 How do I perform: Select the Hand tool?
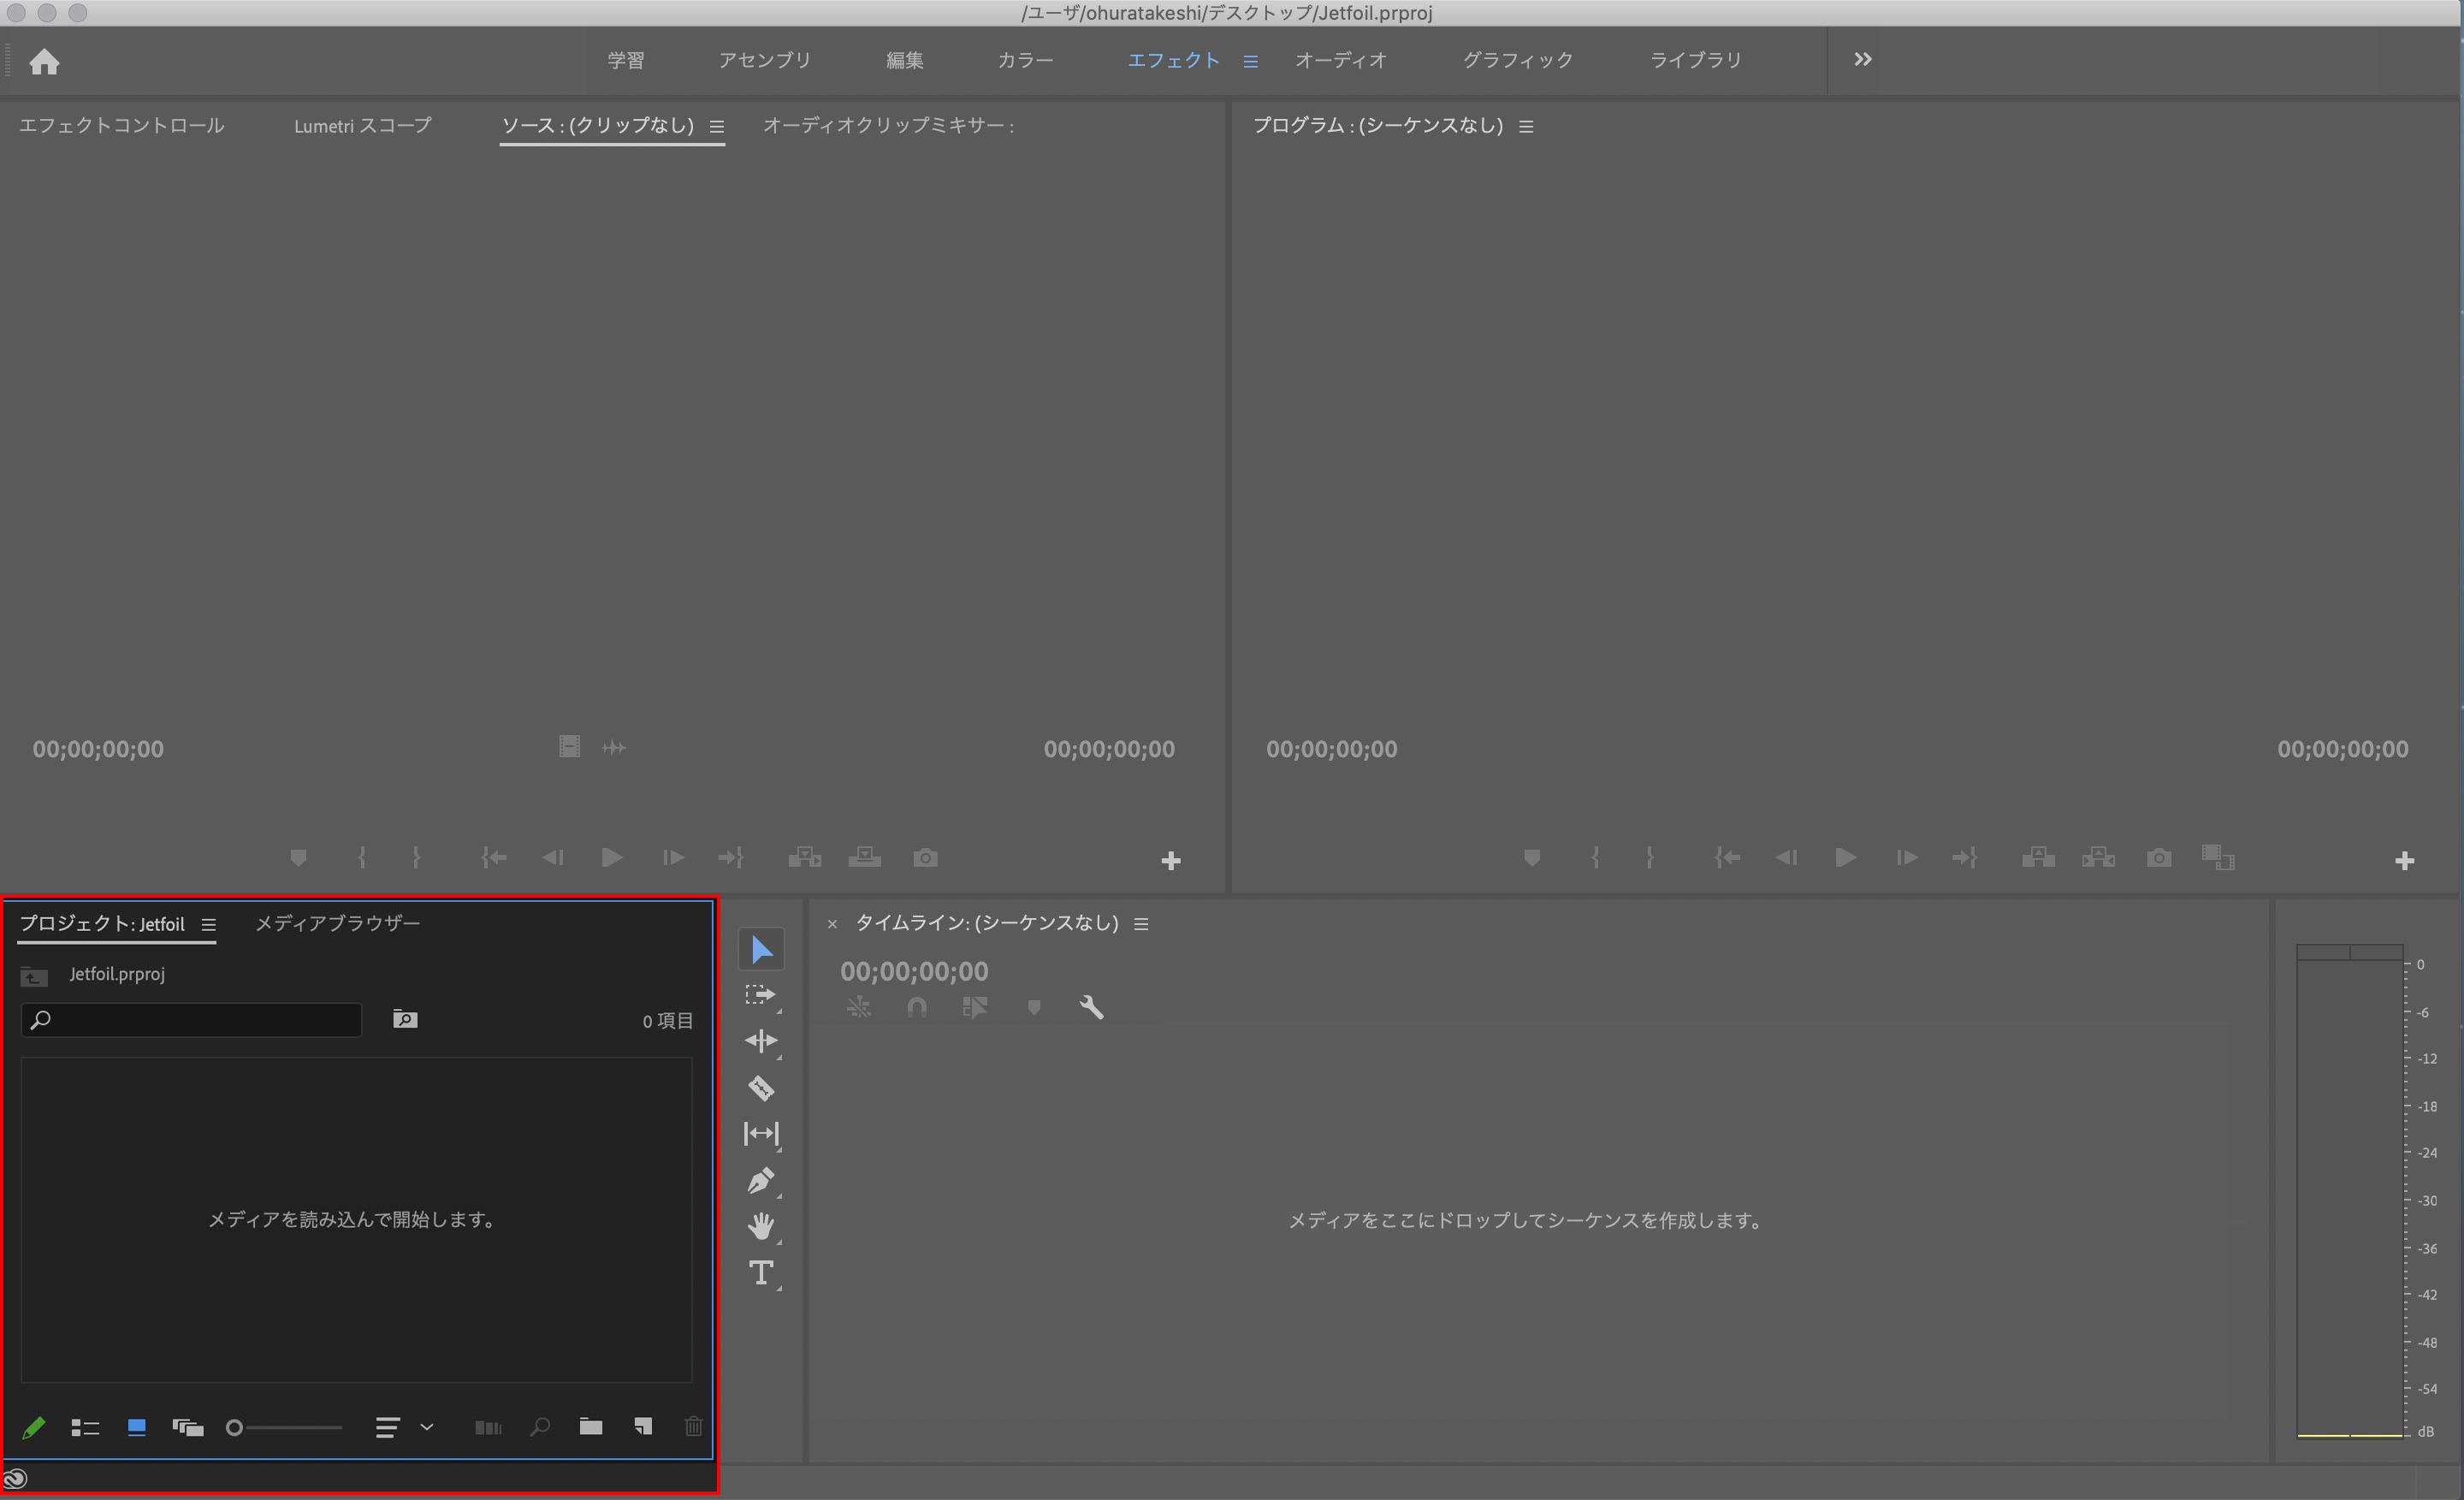tap(761, 1226)
